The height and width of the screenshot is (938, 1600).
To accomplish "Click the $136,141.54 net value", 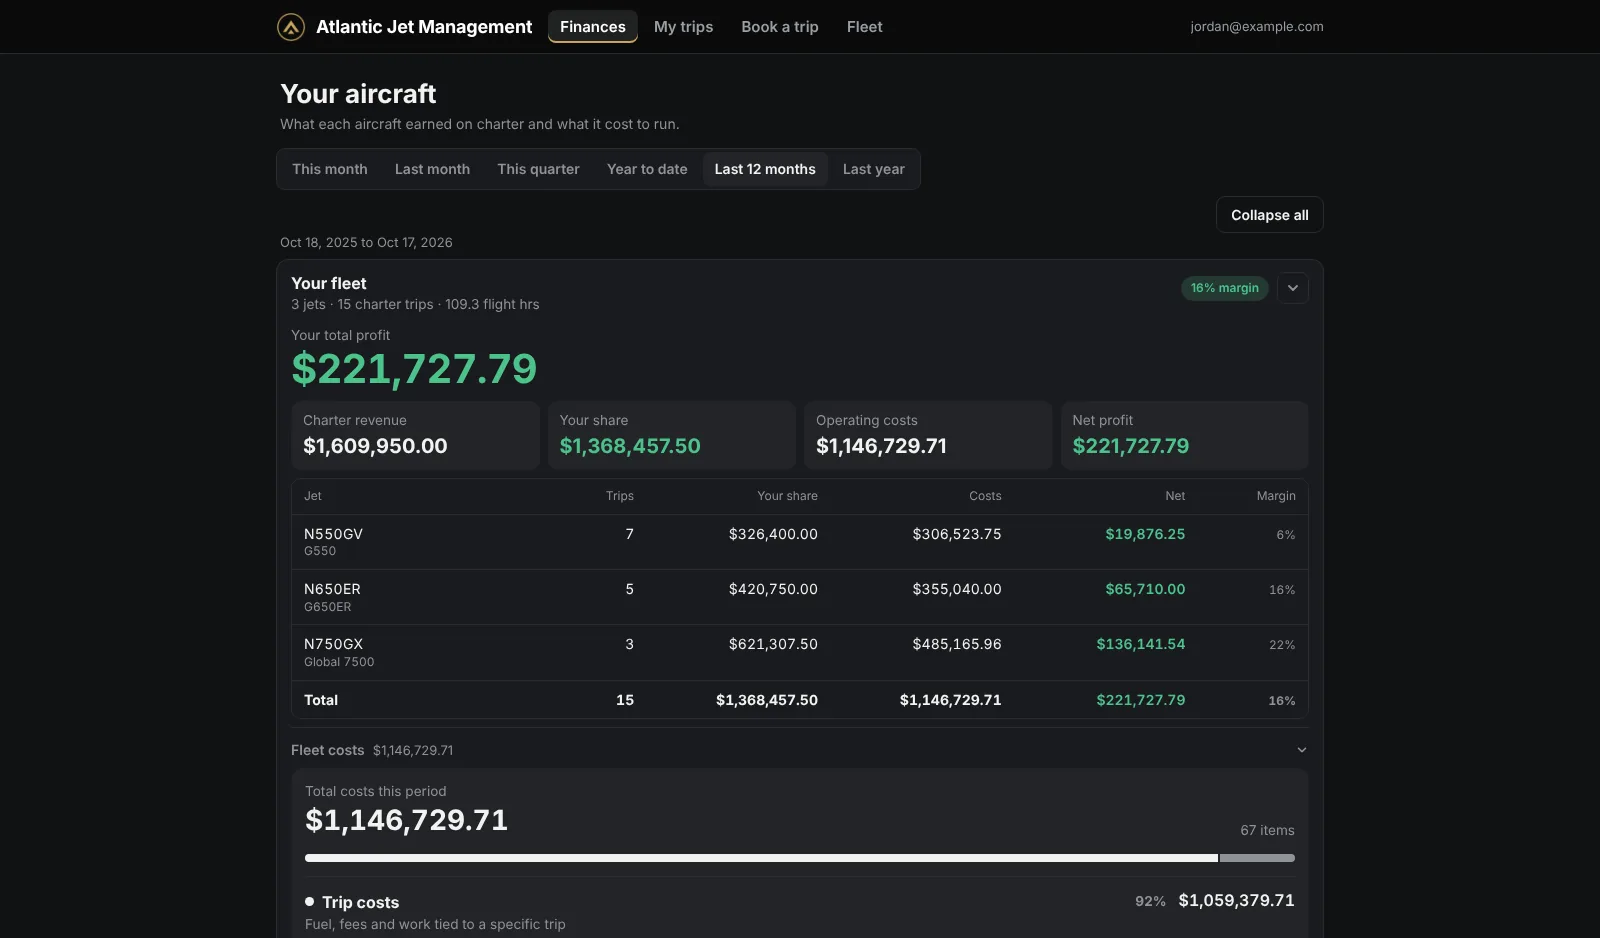I will (1141, 644).
